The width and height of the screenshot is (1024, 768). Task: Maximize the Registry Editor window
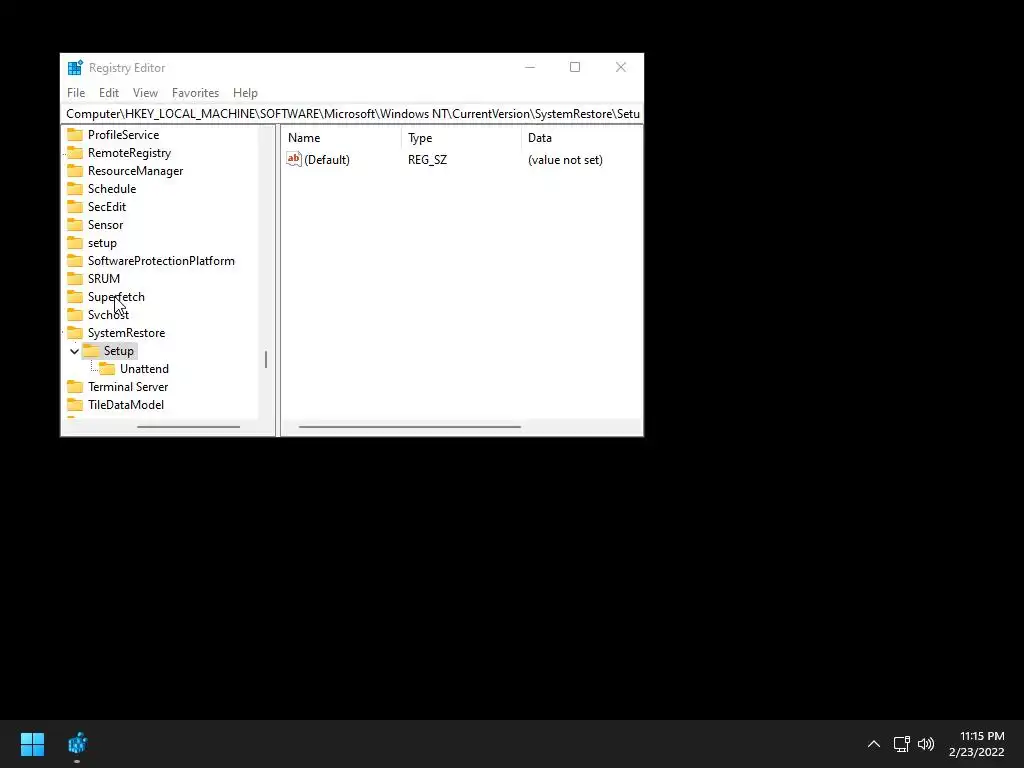pos(575,67)
